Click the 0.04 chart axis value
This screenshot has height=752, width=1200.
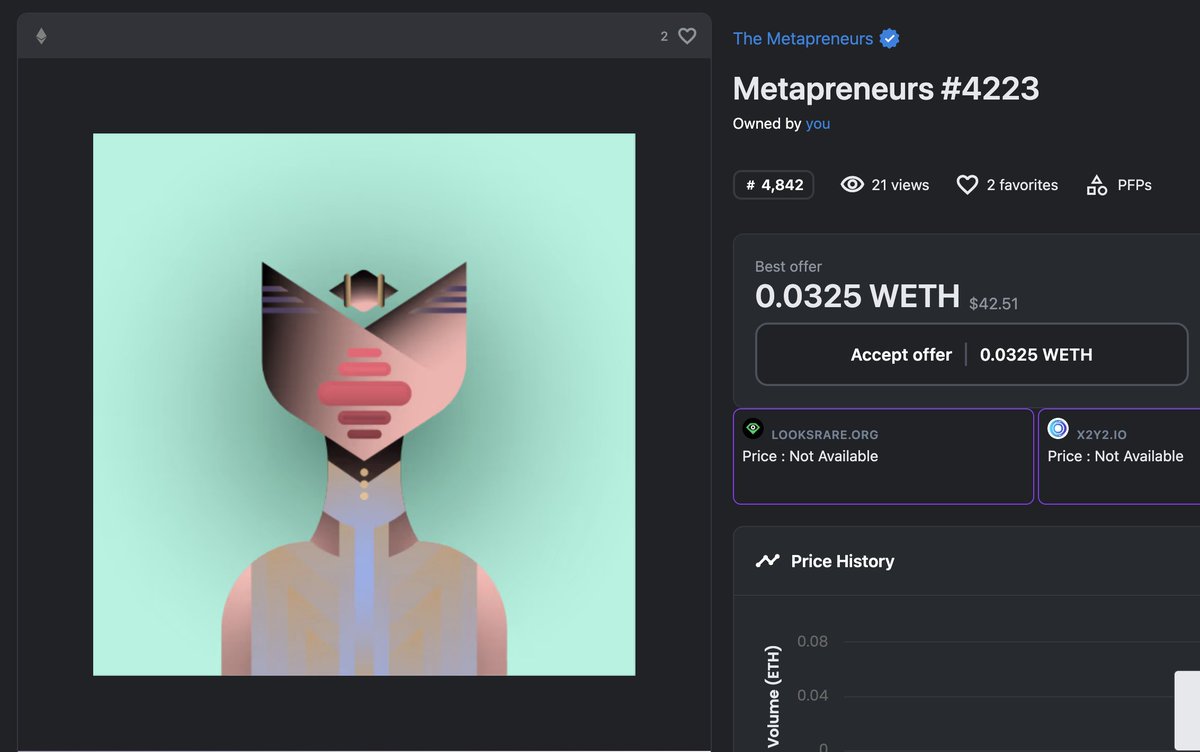tap(813, 695)
